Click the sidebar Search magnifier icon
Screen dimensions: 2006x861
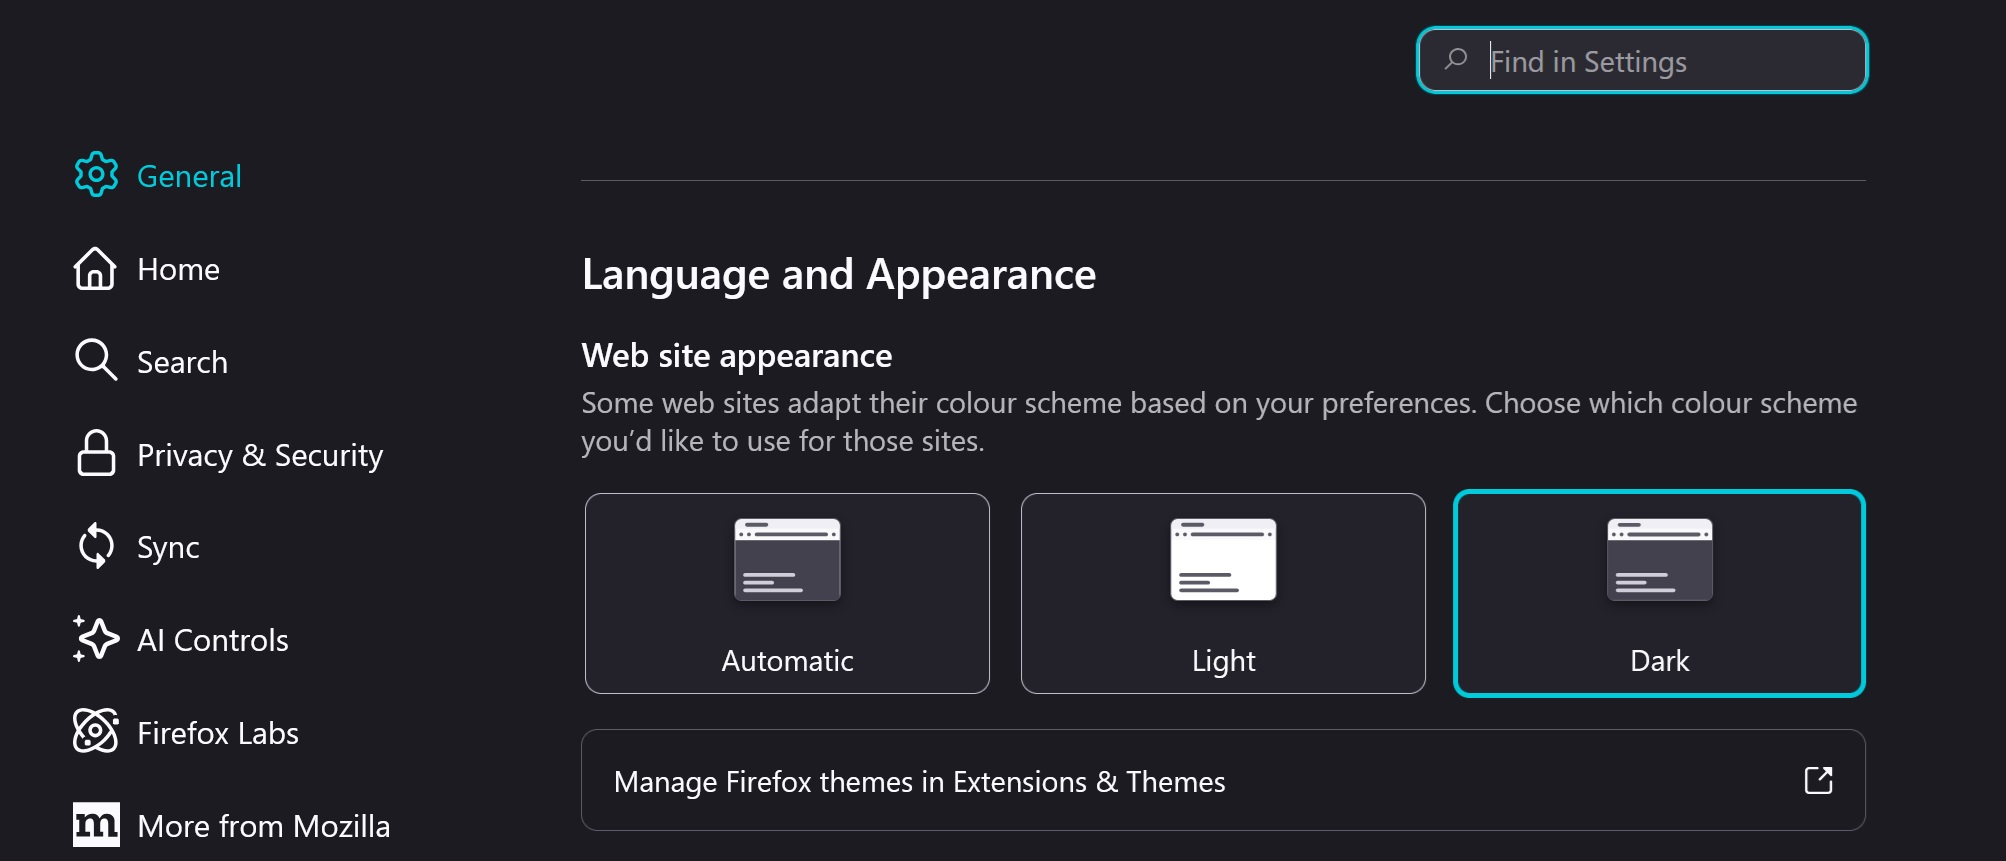pyautogui.click(x=95, y=360)
